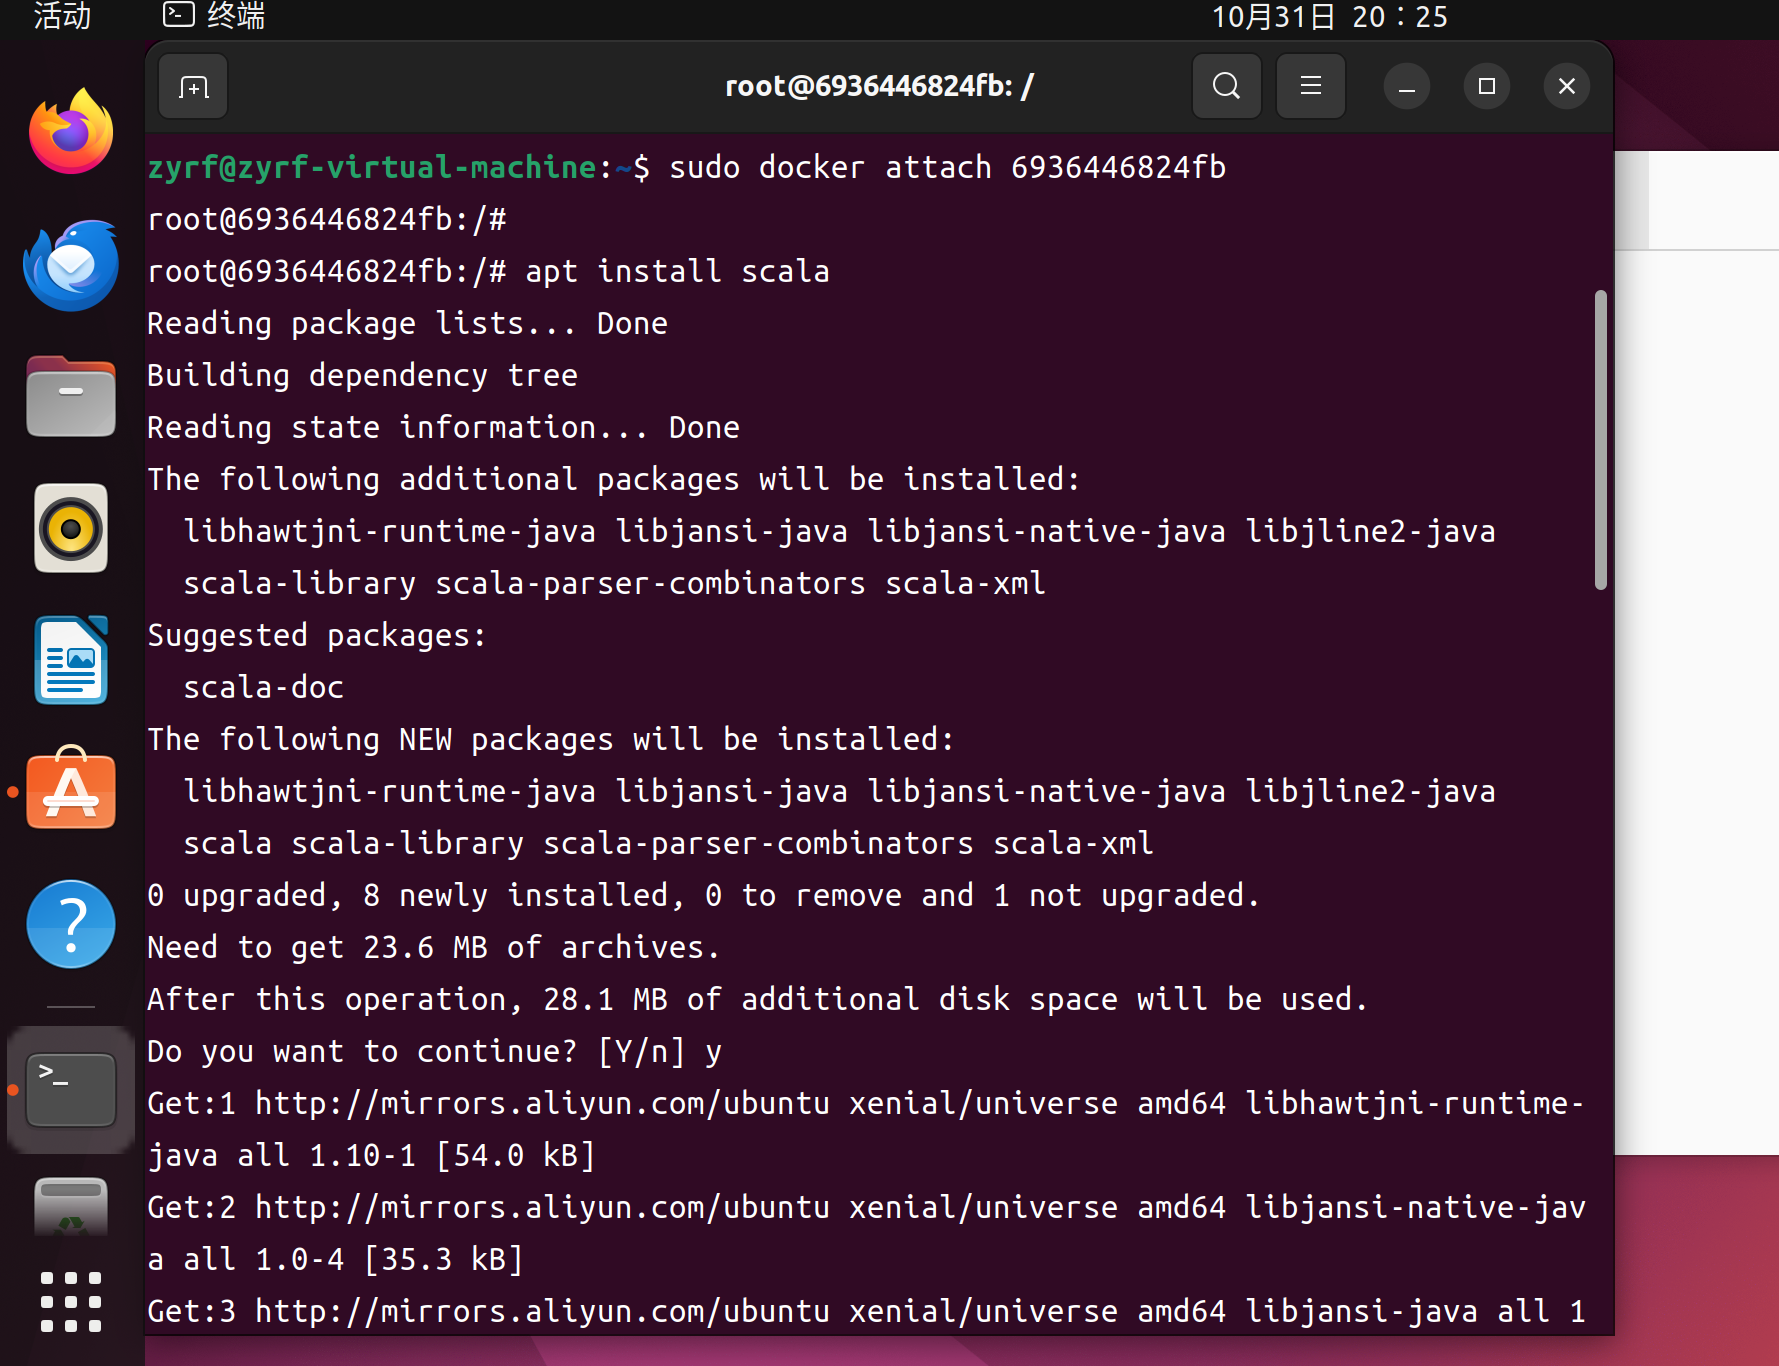Image resolution: width=1779 pixels, height=1366 pixels.
Task: Minimize the terminal window
Action: point(1406,87)
